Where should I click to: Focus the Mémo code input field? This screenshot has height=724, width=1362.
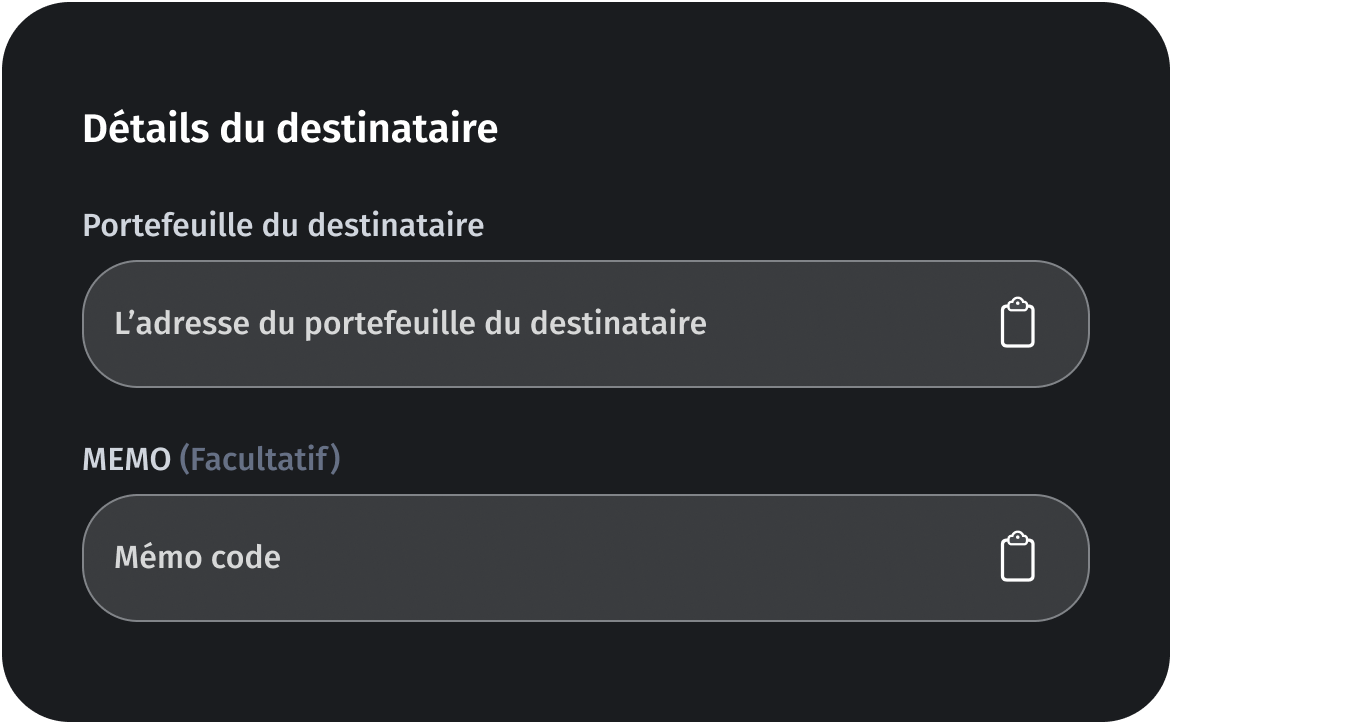point(500,557)
